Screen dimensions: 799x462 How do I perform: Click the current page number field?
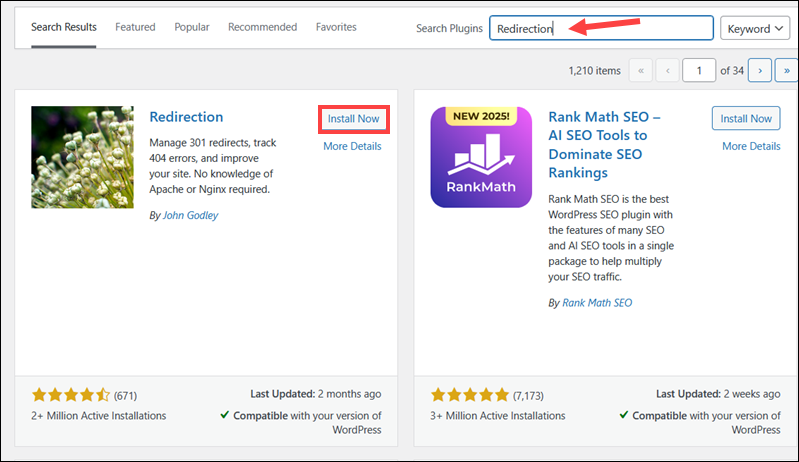tap(699, 70)
